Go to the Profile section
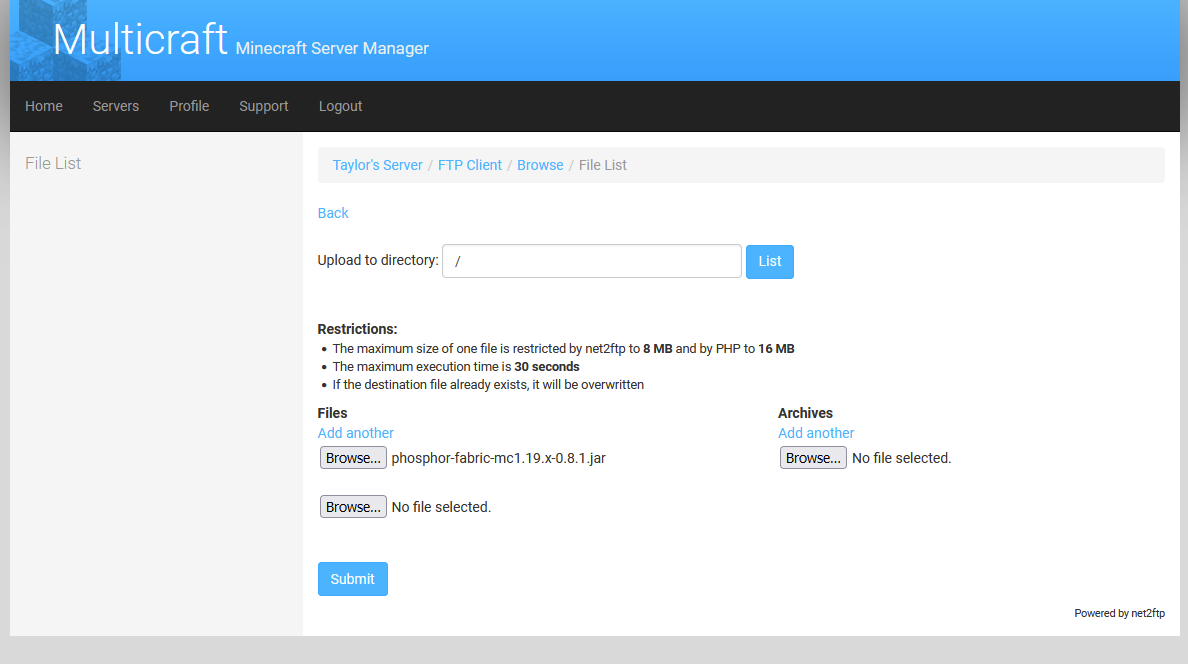 coord(189,106)
